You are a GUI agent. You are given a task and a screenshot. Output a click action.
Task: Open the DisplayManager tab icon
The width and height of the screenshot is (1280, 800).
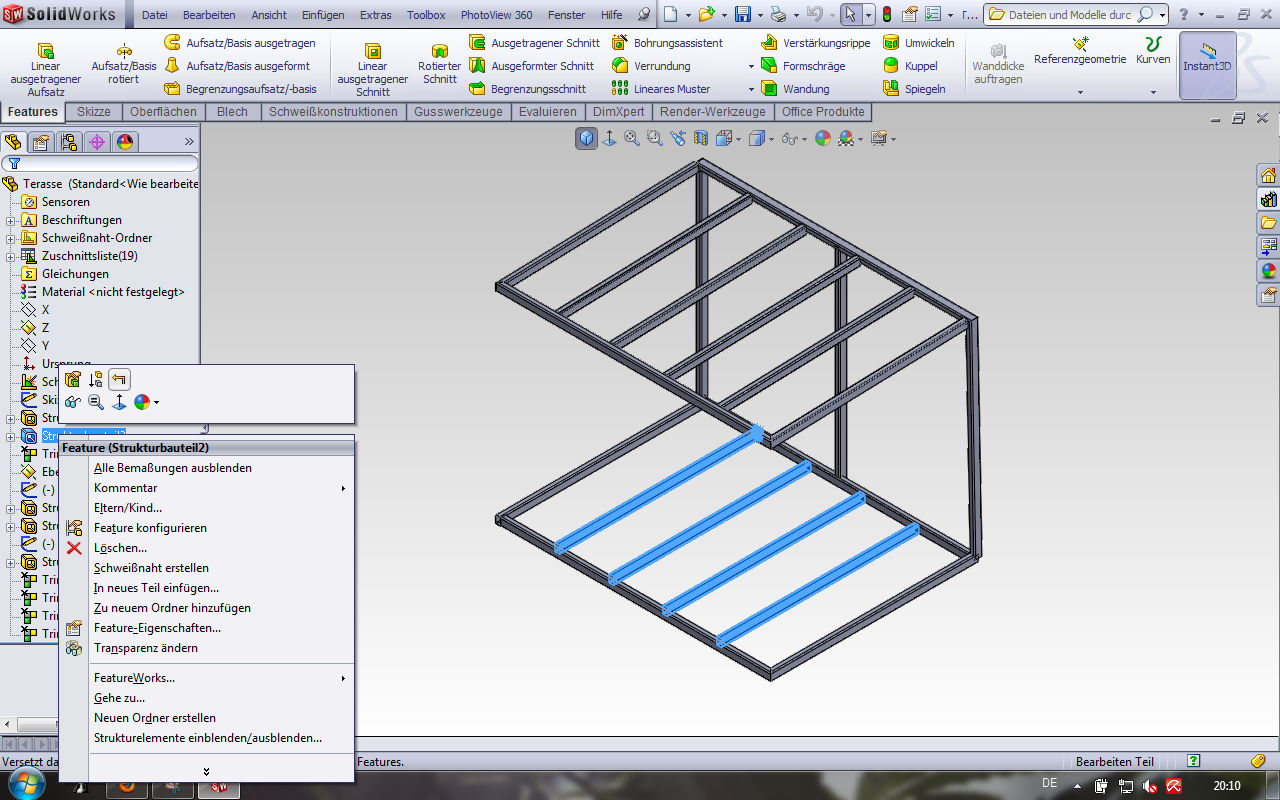pos(125,142)
